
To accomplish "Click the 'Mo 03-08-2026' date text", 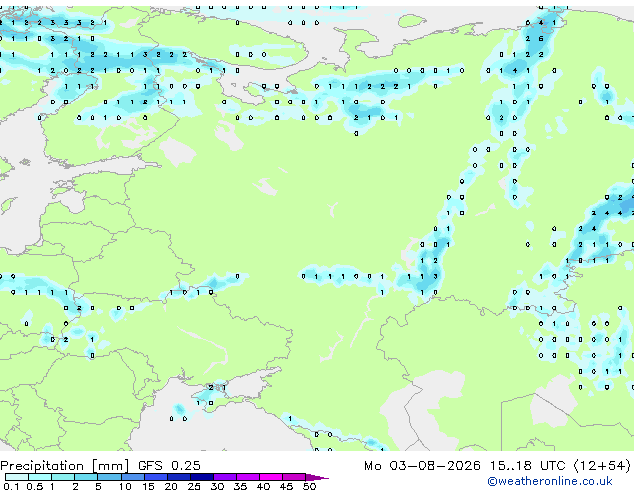I will 422,466.
